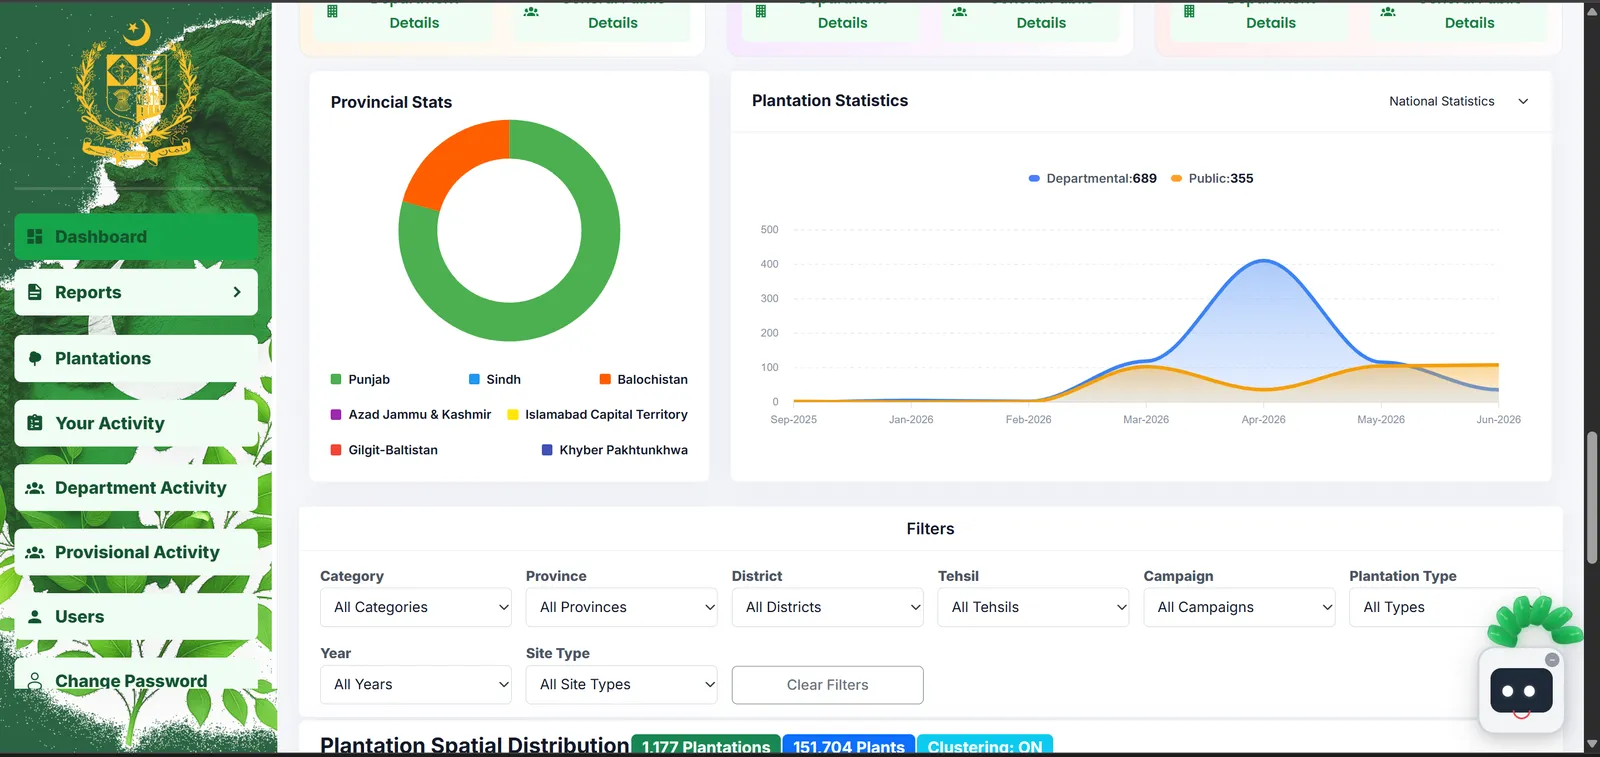Open the All Categories dropdown

pyautogui.click(x=416, y=607)
